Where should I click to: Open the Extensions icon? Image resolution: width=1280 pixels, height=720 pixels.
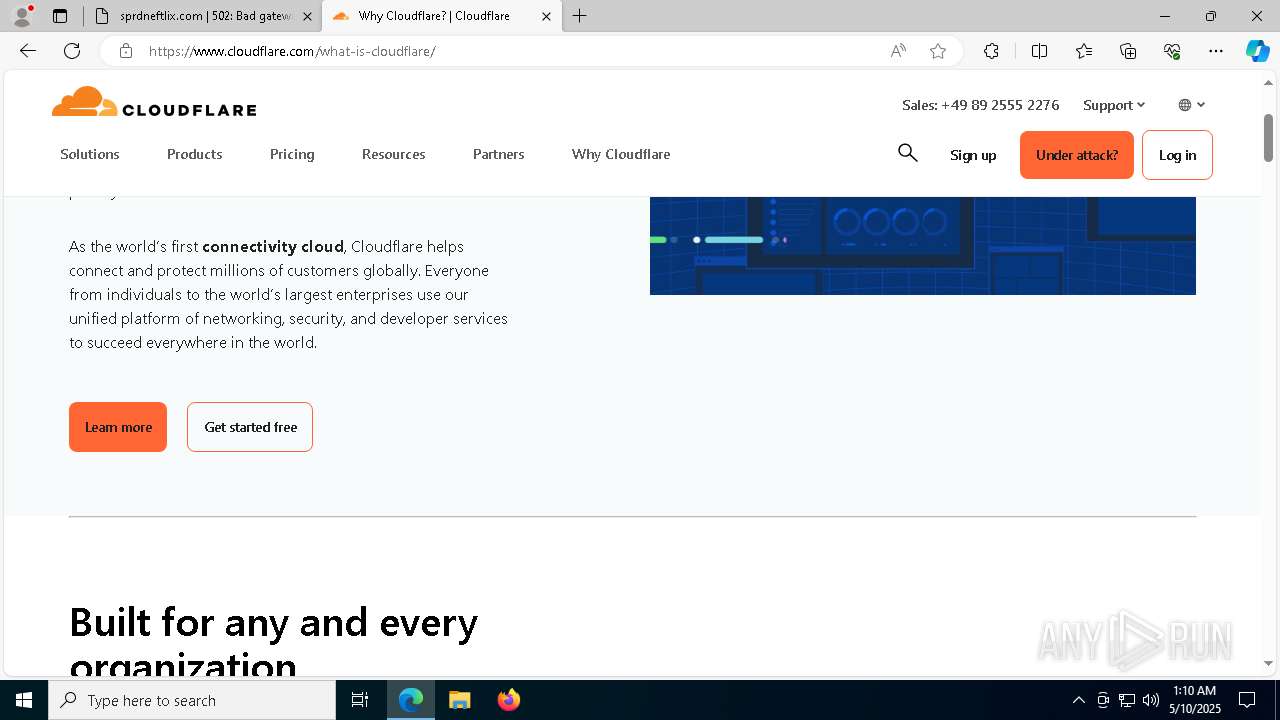coord(991,51)
